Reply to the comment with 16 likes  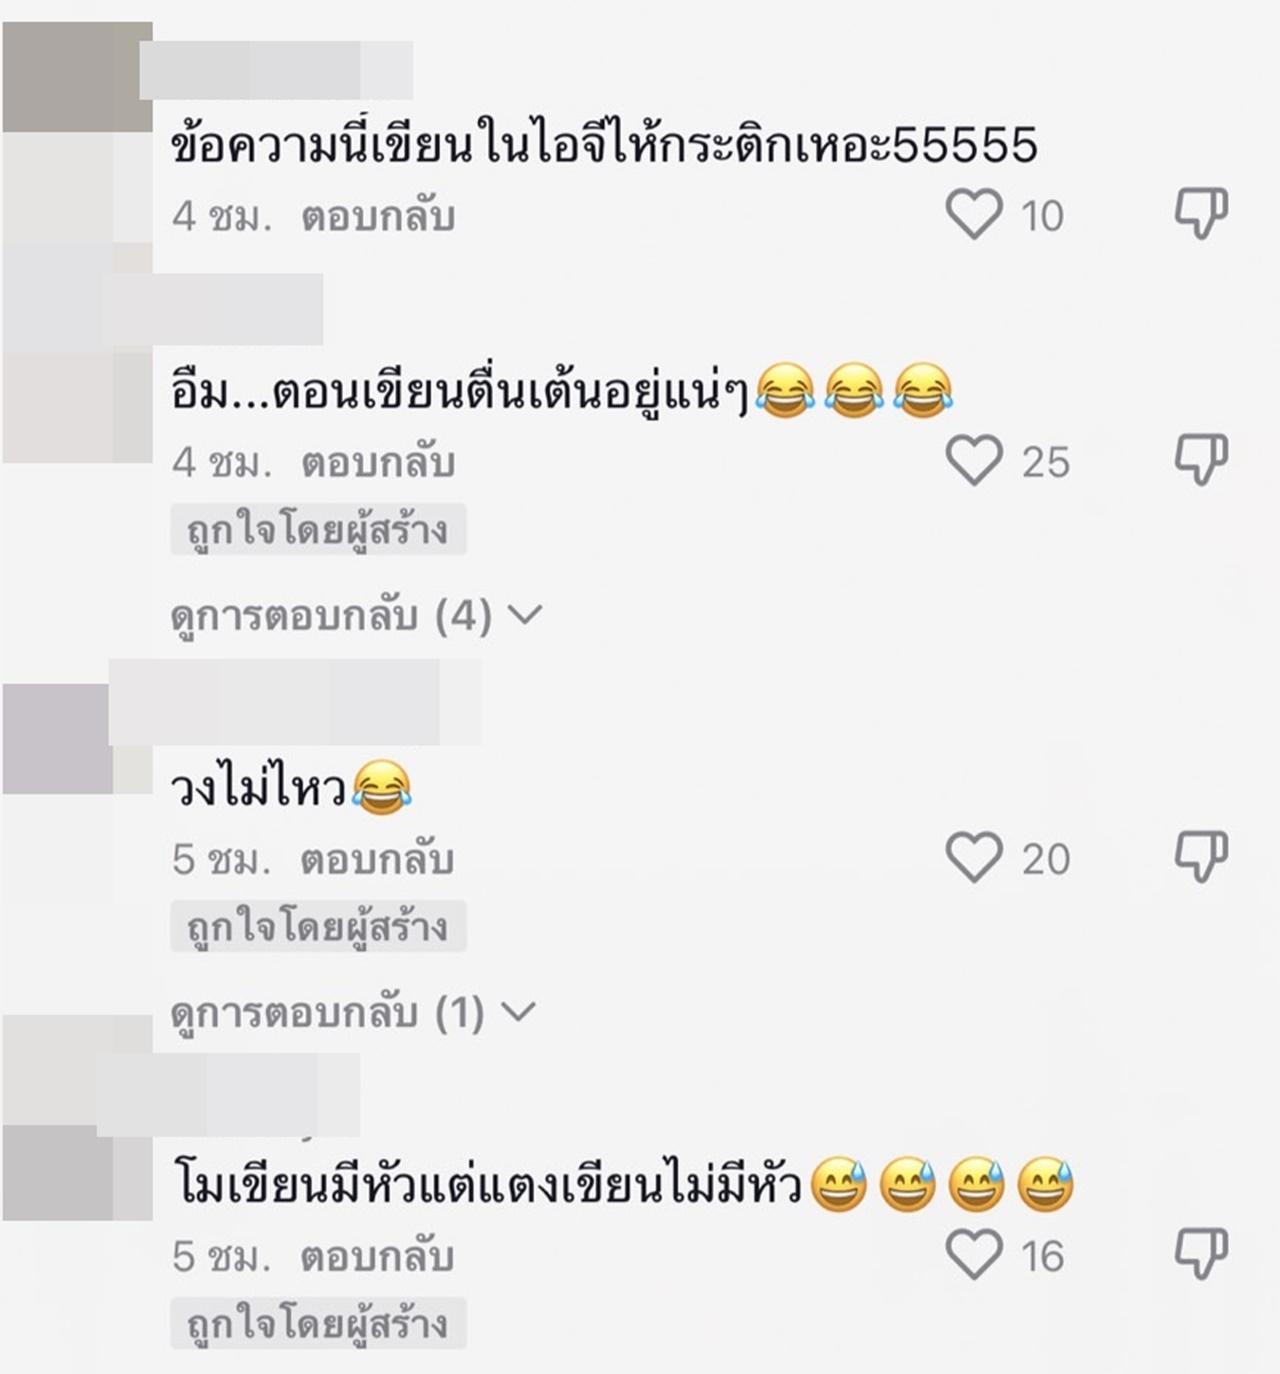[378, 1256]
